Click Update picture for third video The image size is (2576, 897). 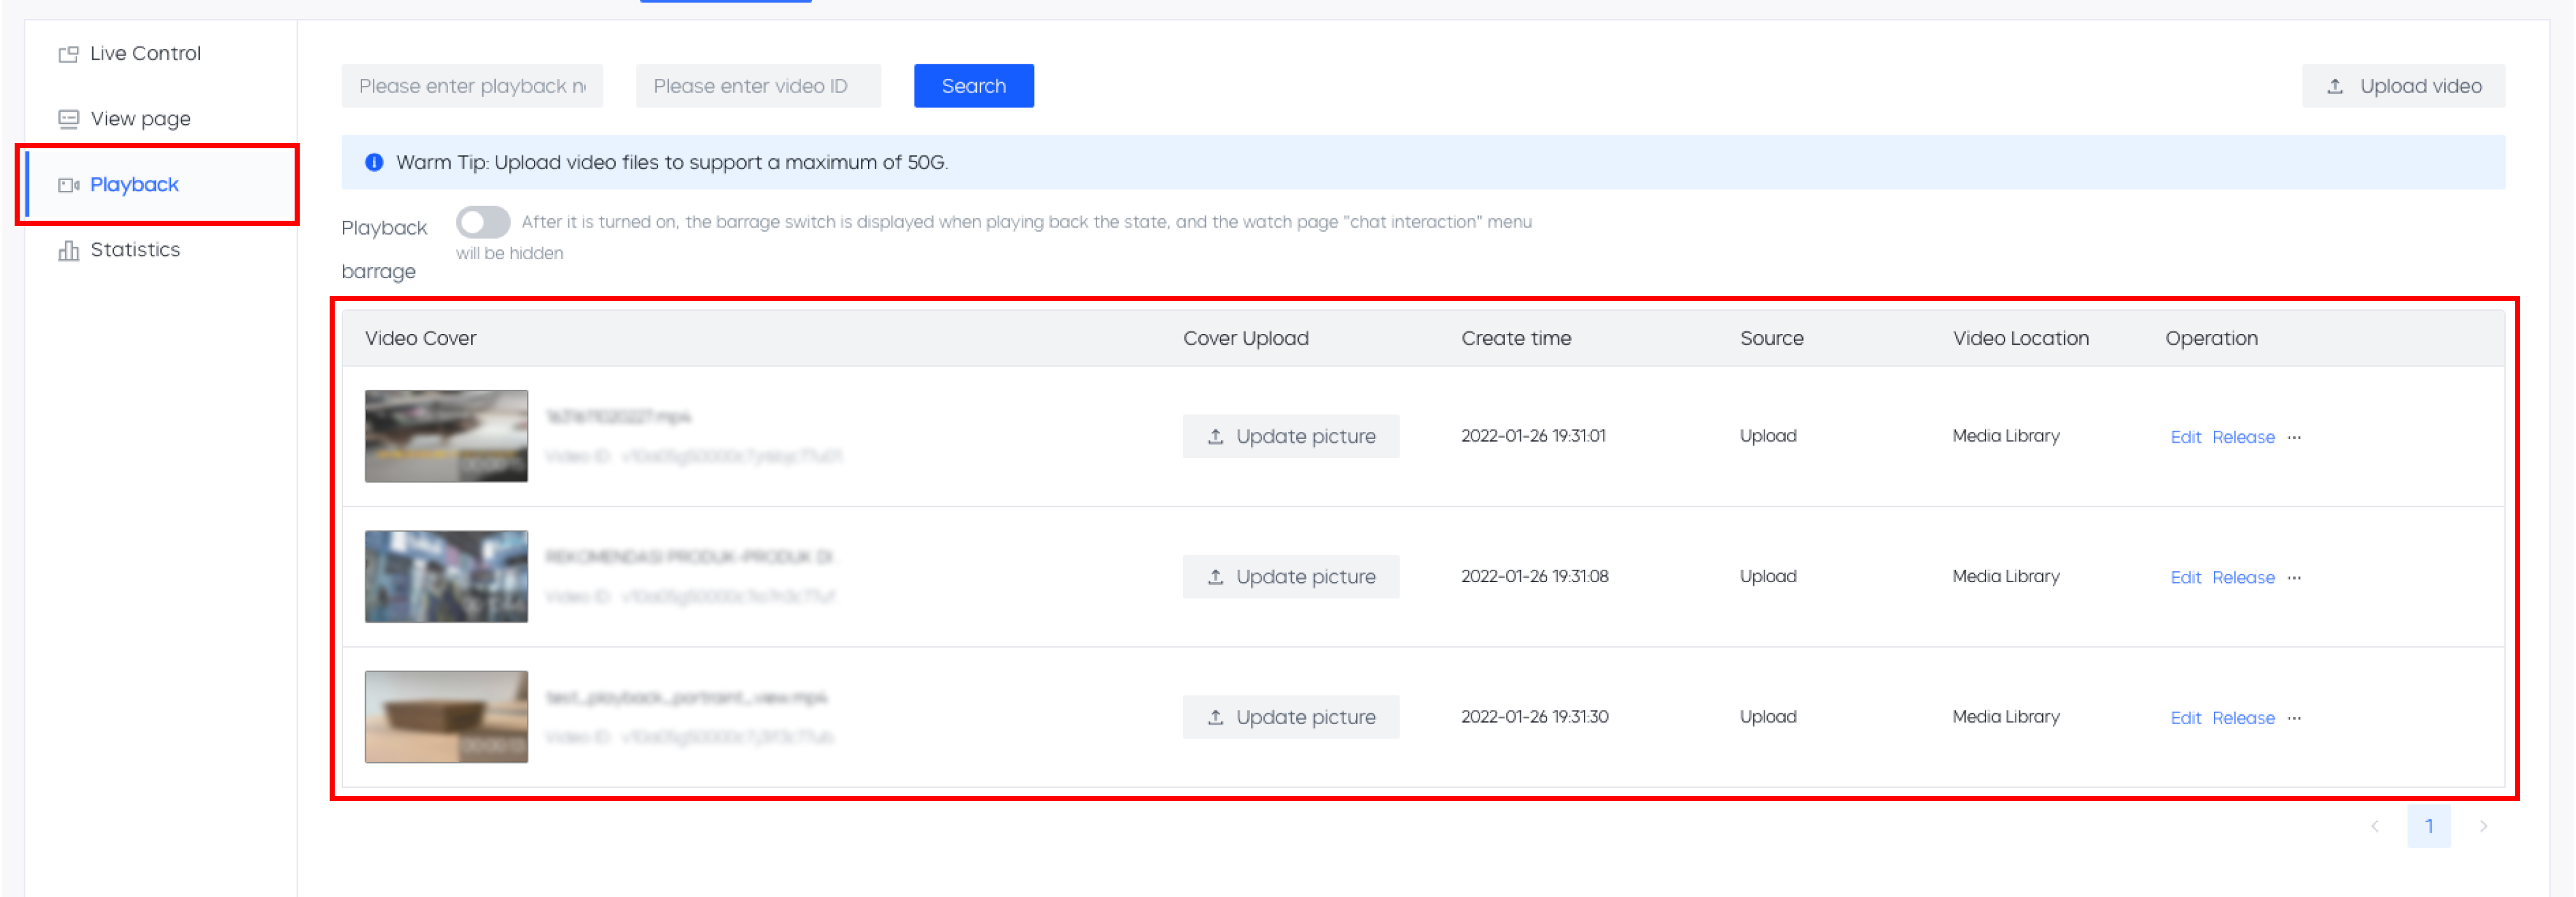(x=1290, y=717)
